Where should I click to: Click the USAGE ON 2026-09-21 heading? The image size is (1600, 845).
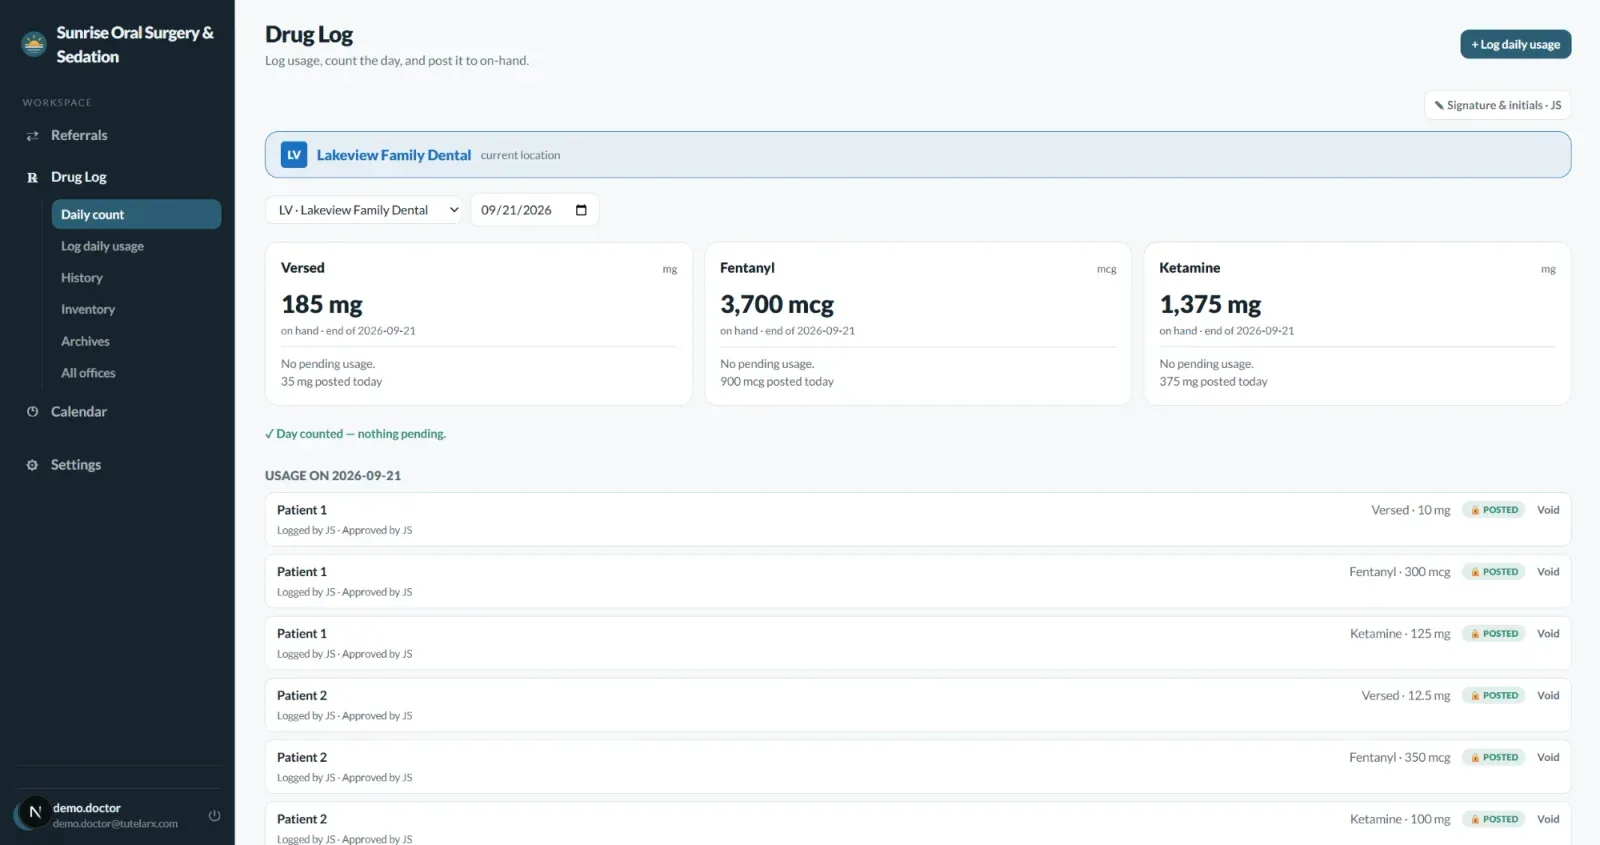click(x=333, y=476)
